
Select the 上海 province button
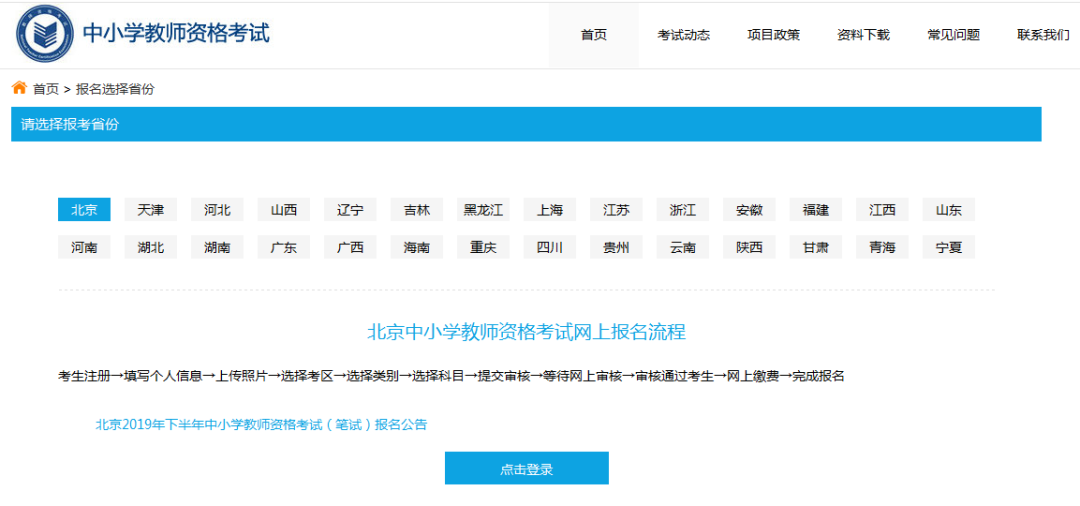[550, 210]
